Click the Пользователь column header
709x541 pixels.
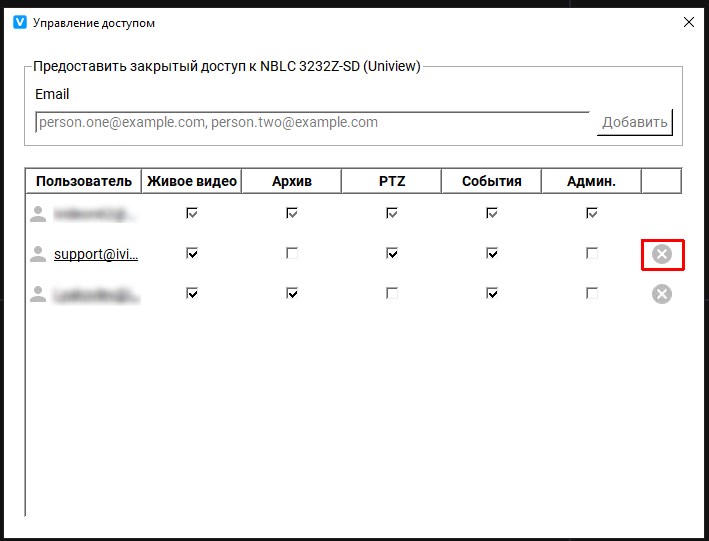click(x=84, y=181)
